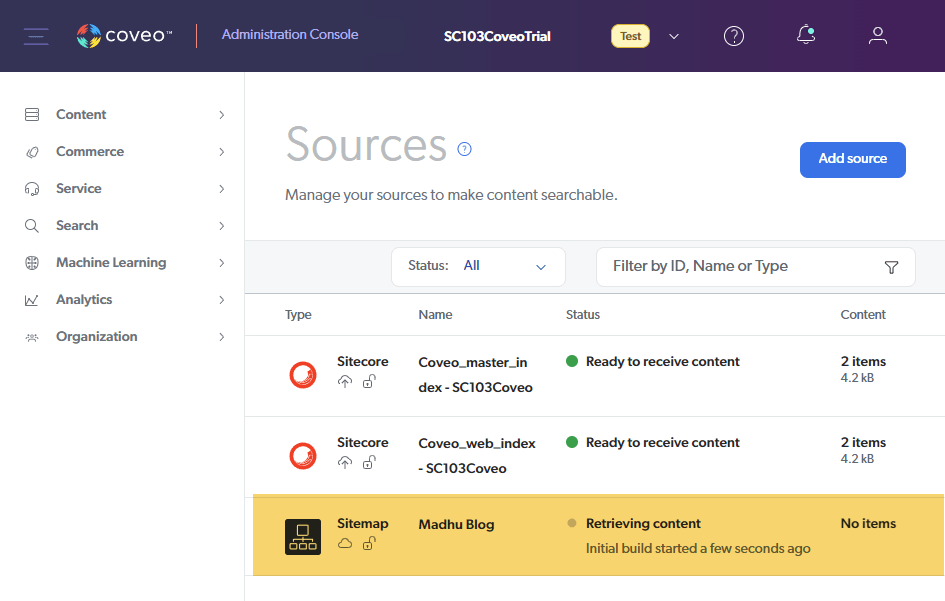Click the Coveo logo

click(x=124, y=36)
